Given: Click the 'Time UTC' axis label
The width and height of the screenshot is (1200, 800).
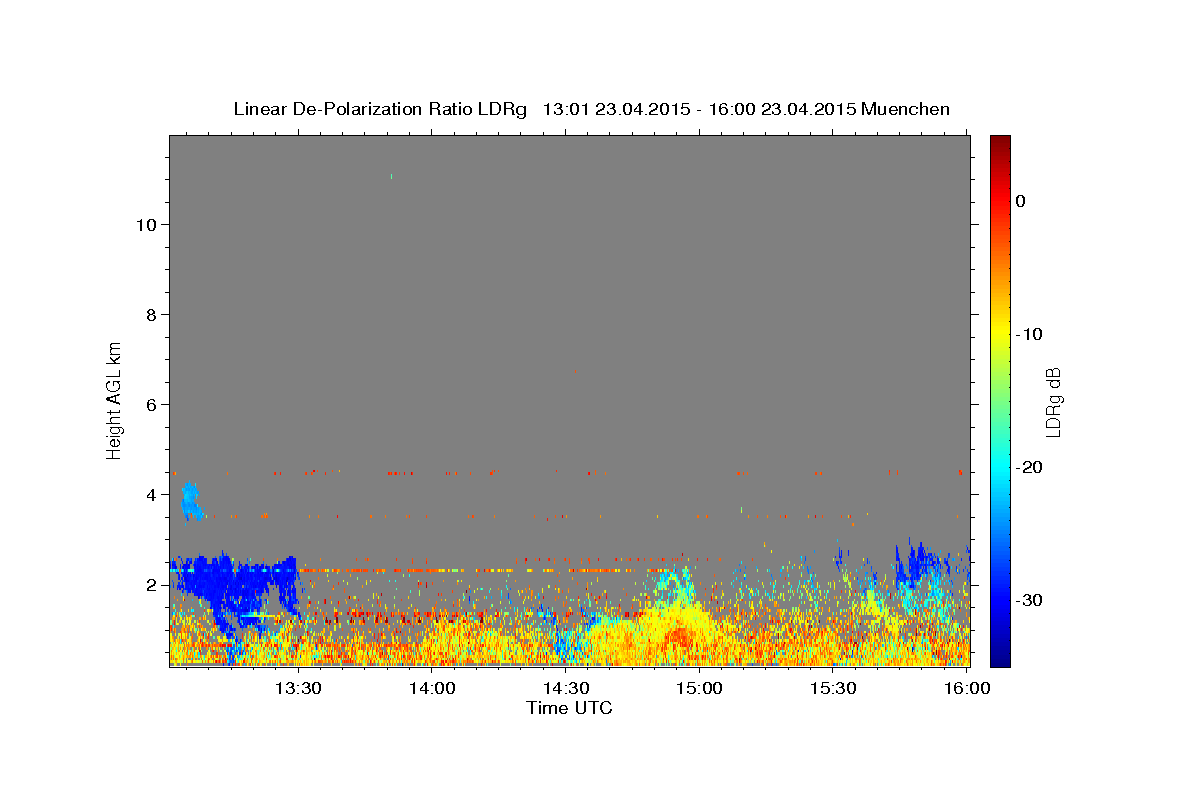Looking at the screenshot, I should point(569,708).
